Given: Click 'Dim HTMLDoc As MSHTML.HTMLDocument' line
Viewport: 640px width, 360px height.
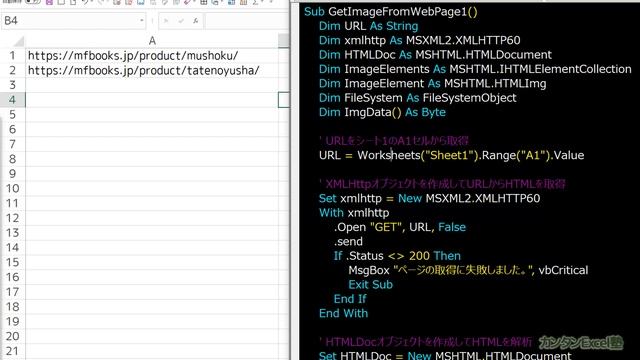Looking at the screenshot, I should (x=435, y=55).
